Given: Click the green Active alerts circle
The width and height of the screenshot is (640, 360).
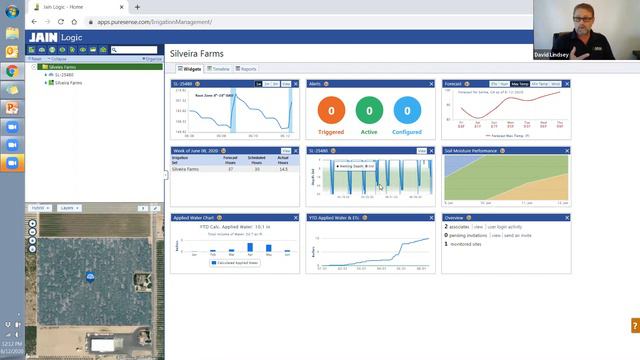Looking at the screenshot, I should [369, 110].
